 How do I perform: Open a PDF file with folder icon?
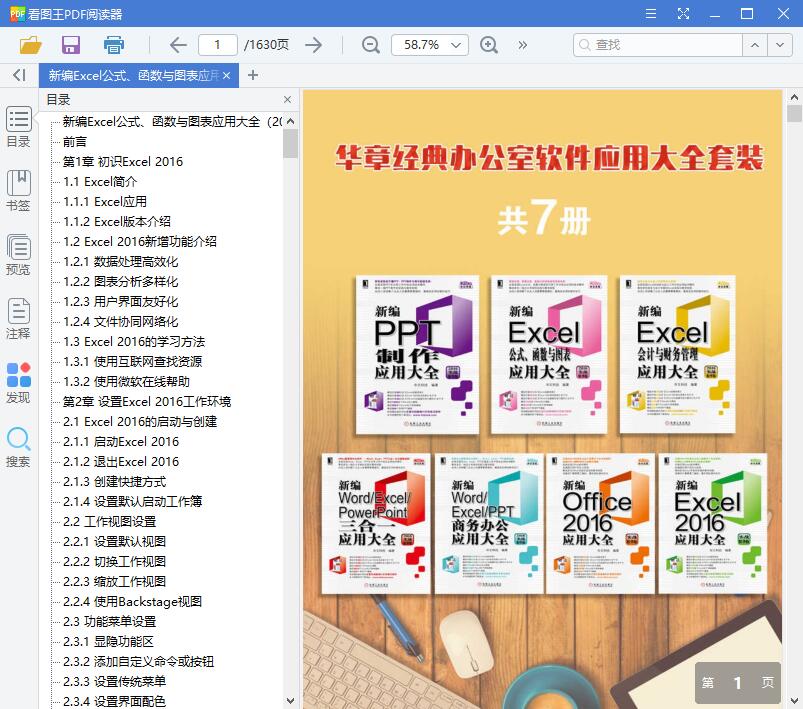pyautogui.click(x=30, y=45)
